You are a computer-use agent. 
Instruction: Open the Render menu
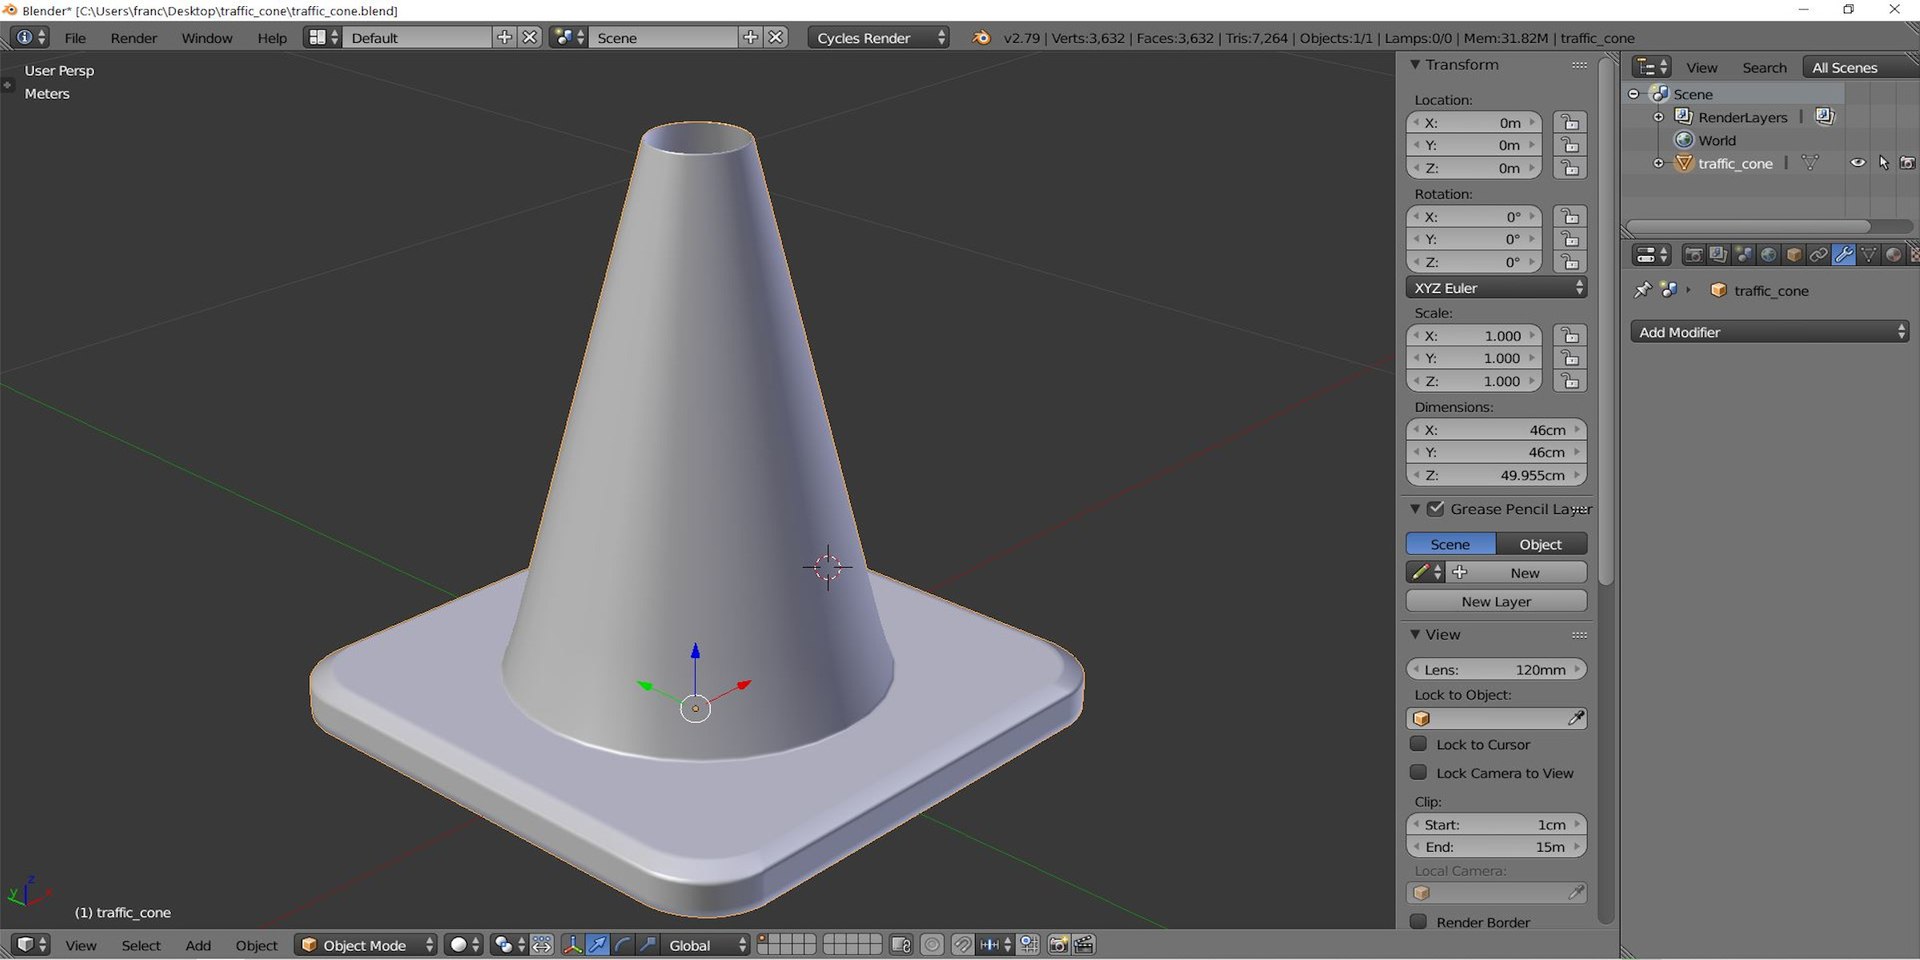(134, 38)
